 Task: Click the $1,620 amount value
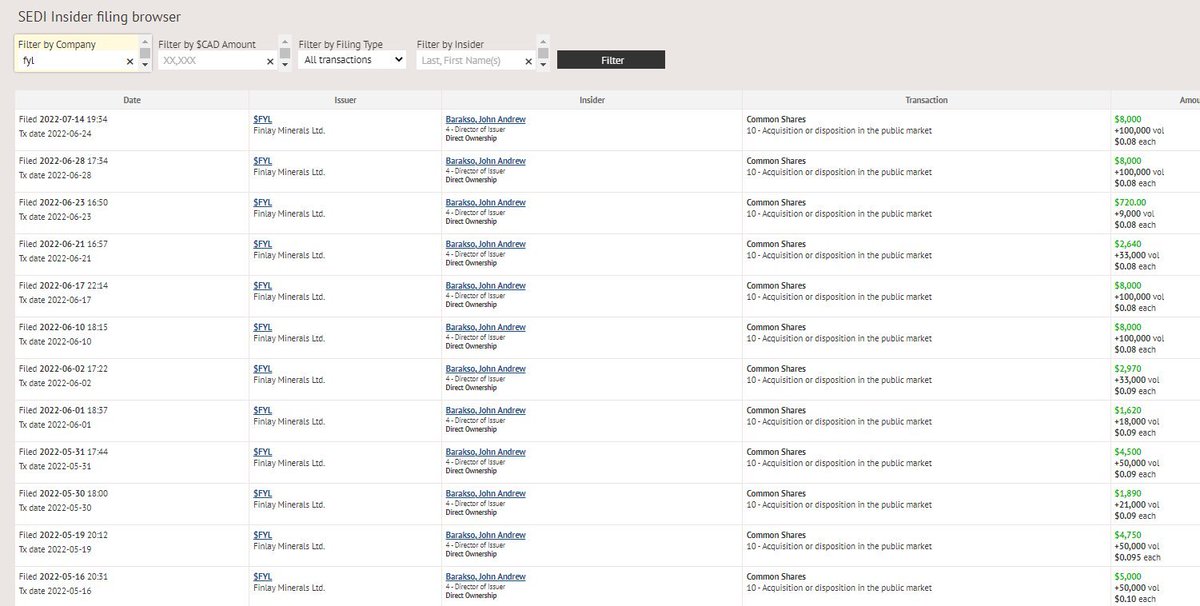pos(1127,411)
